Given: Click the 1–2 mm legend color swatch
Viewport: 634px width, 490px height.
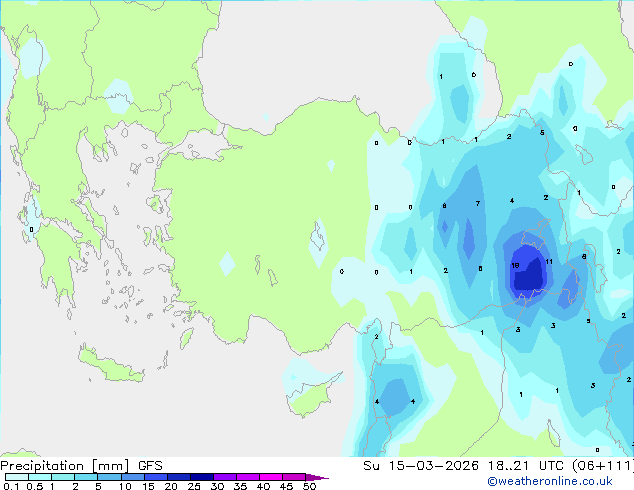Looking at the screenshot, I should [63, 477].
